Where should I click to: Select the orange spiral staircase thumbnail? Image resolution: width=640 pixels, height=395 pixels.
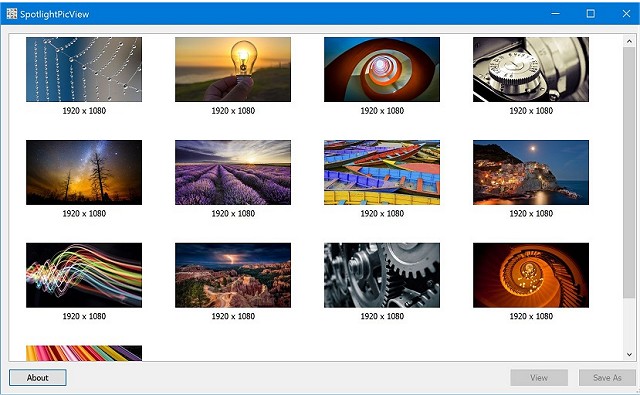point(531,275)
